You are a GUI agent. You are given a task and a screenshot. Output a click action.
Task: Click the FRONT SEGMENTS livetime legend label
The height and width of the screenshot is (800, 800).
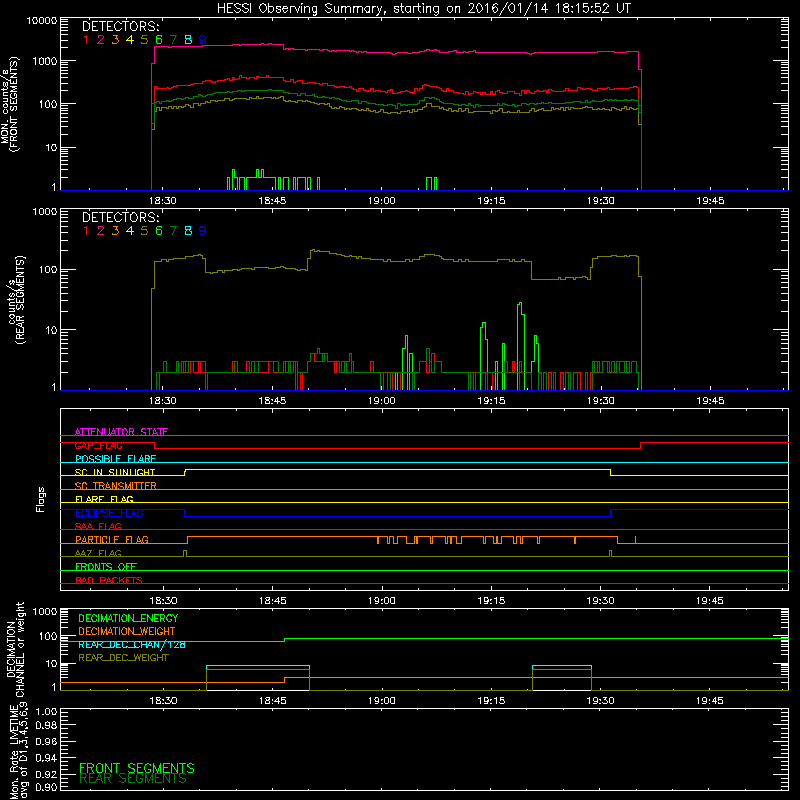[x=137, y=768]
